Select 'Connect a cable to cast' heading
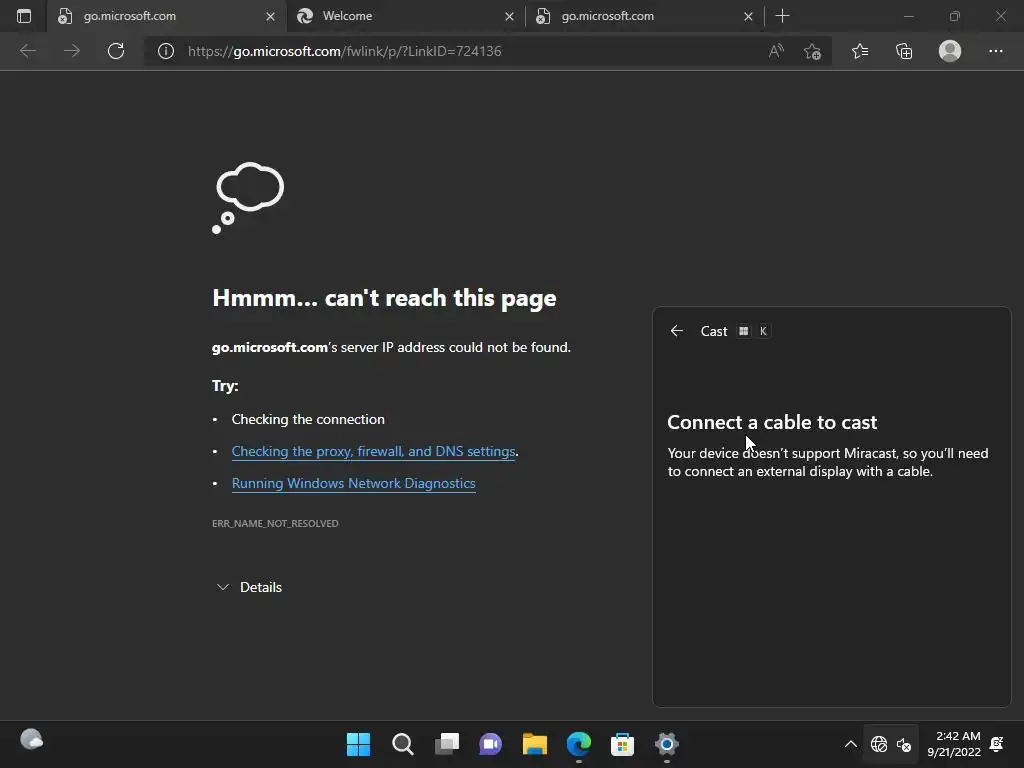 [772, 423]
